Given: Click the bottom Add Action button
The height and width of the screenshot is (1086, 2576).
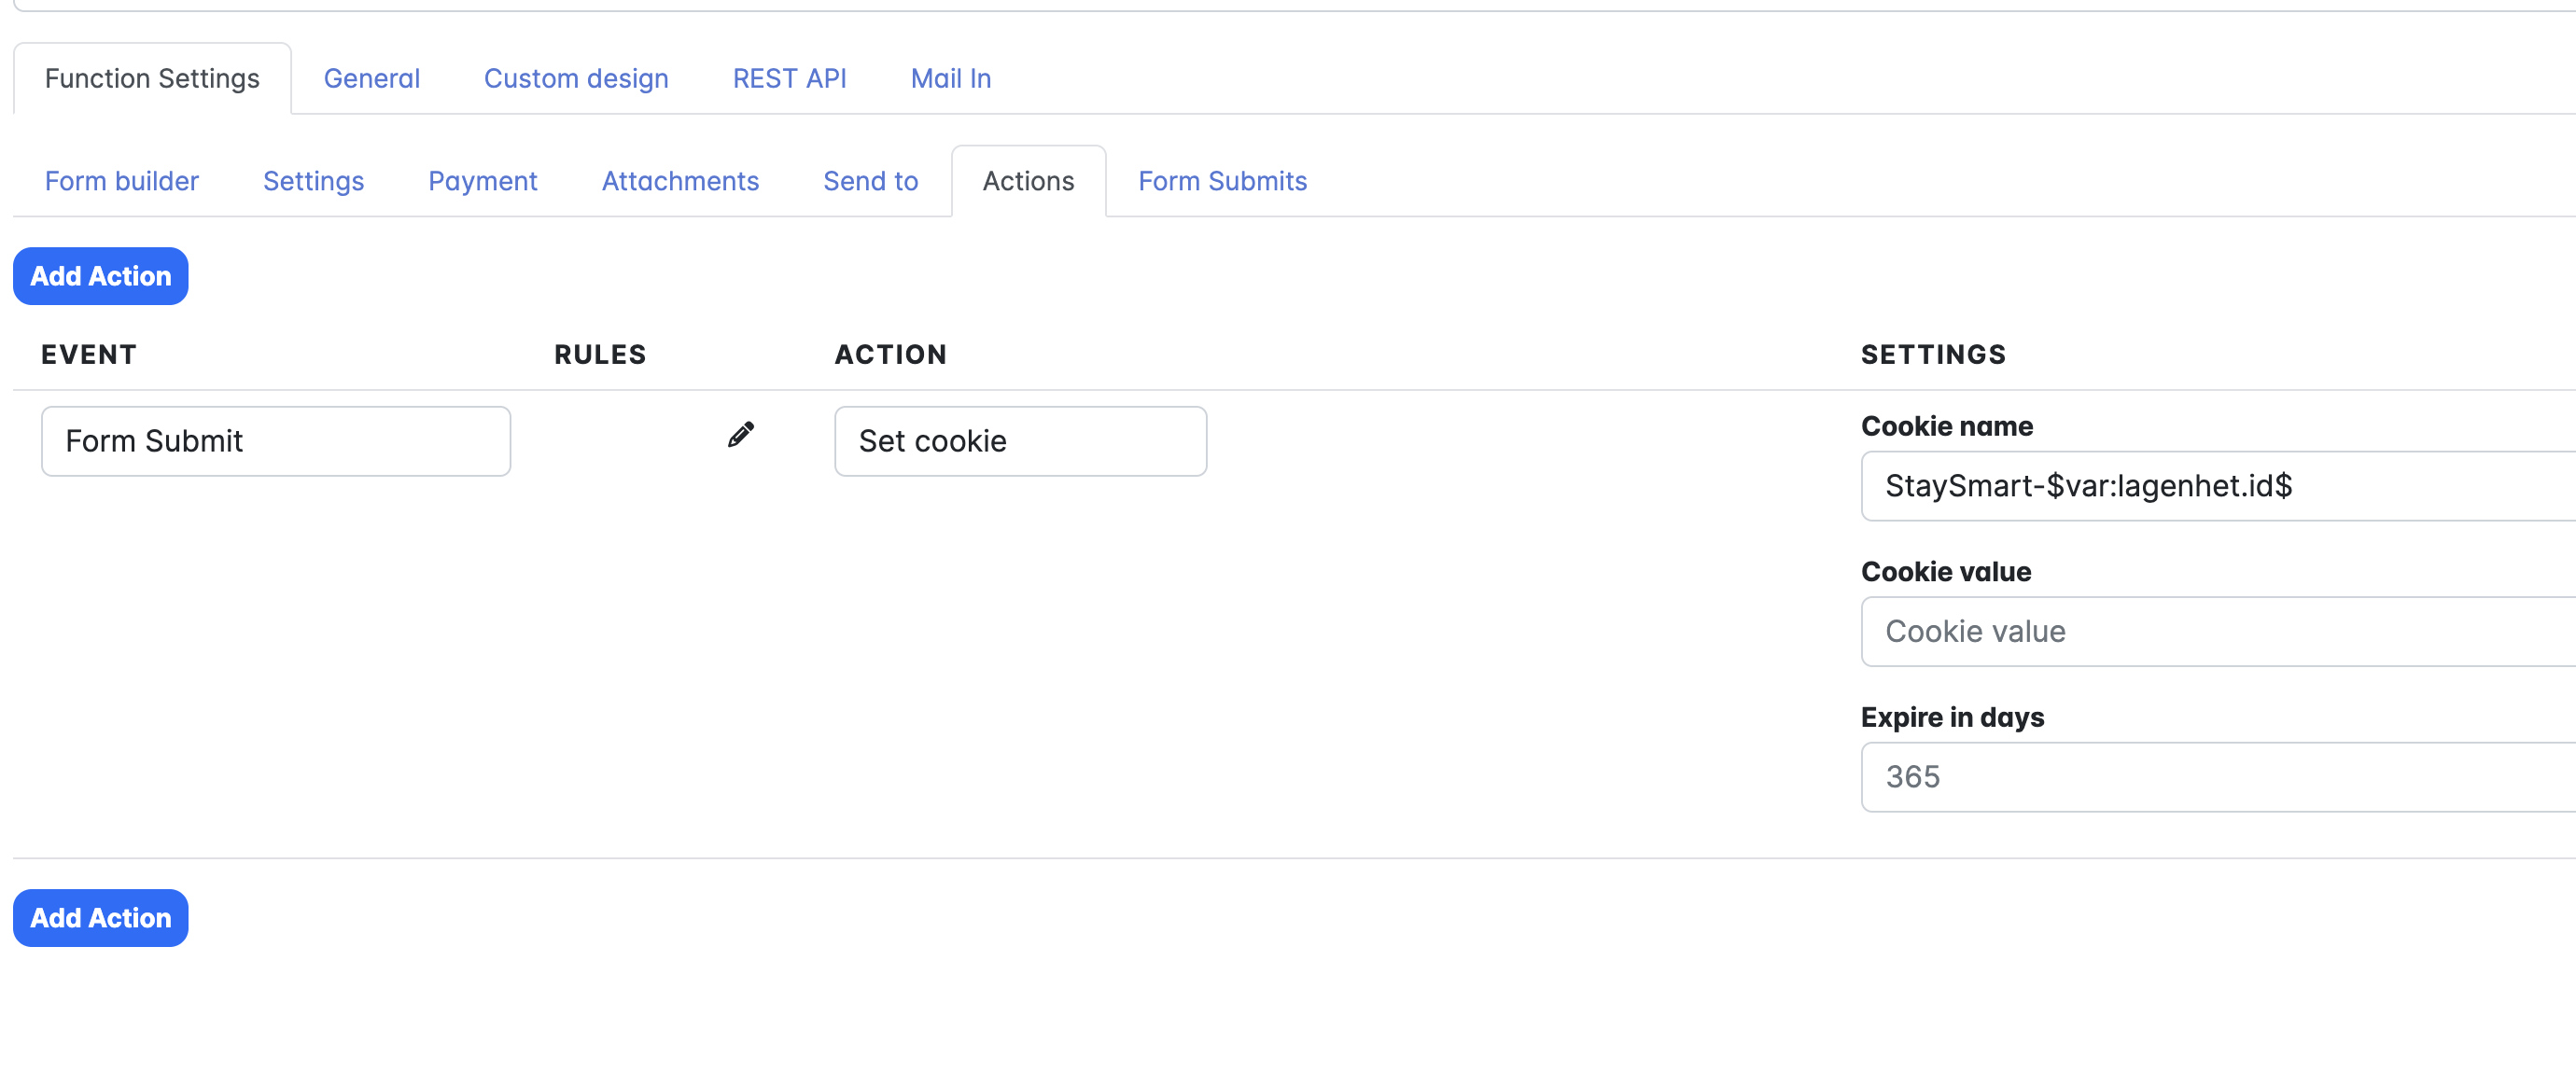Looking at the screenshot, I should pyautogui.click(x=100, y=917).
